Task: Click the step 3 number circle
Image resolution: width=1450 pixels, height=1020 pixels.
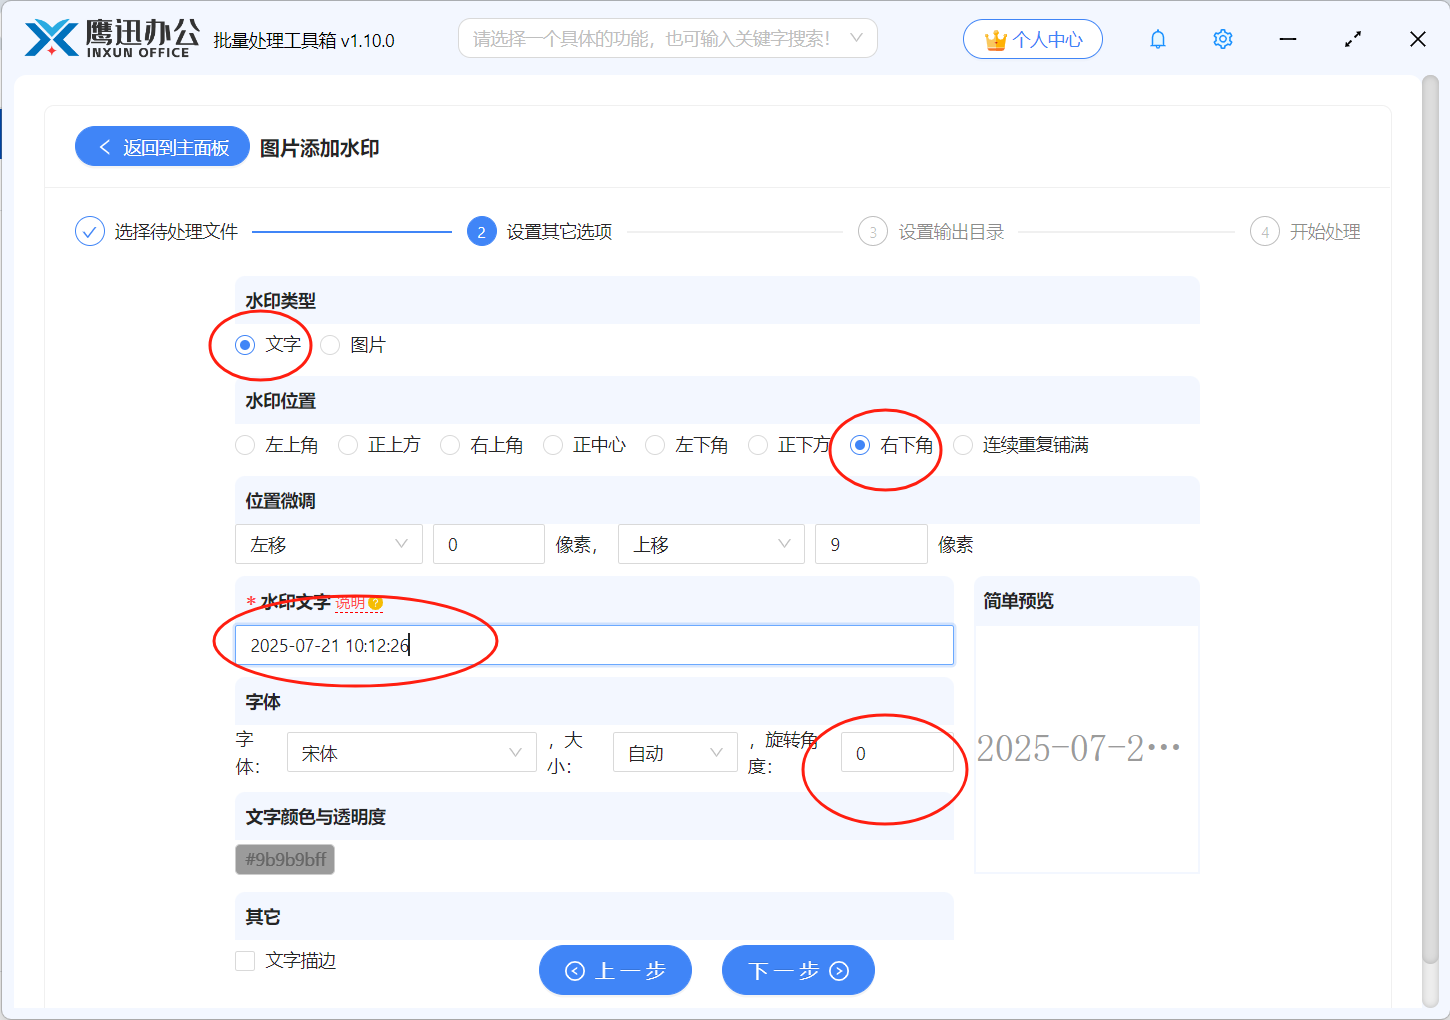Action: coord(873,232)
